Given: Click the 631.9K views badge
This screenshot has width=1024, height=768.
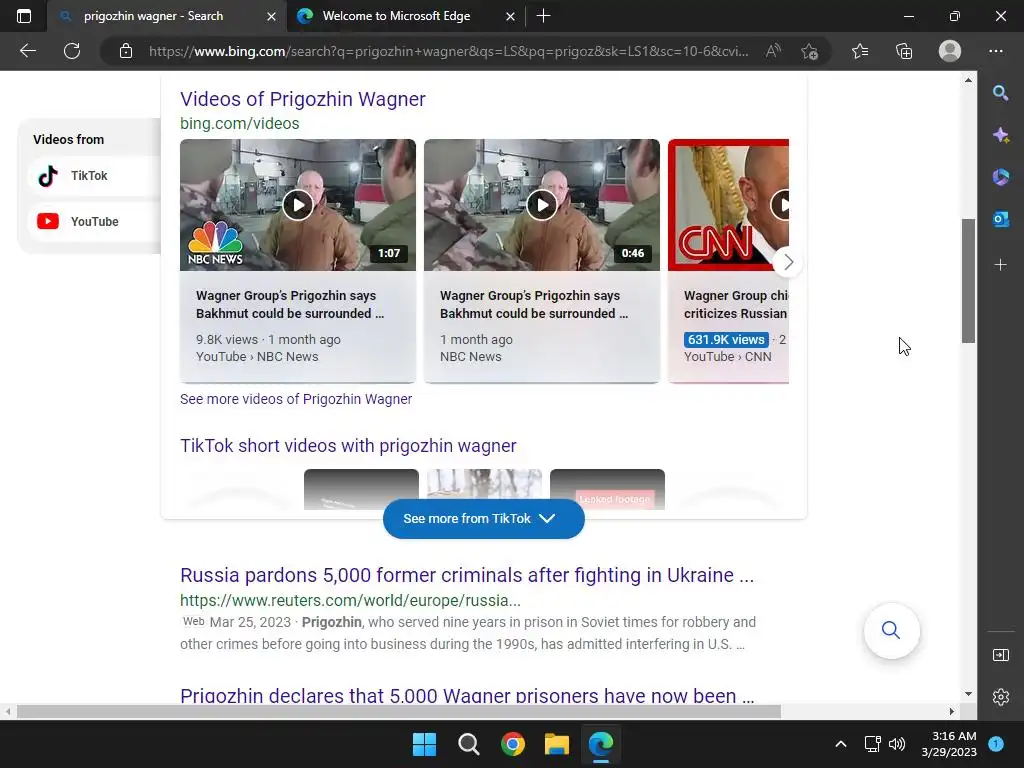Looking at the screenshot, I should click(726, 340).
